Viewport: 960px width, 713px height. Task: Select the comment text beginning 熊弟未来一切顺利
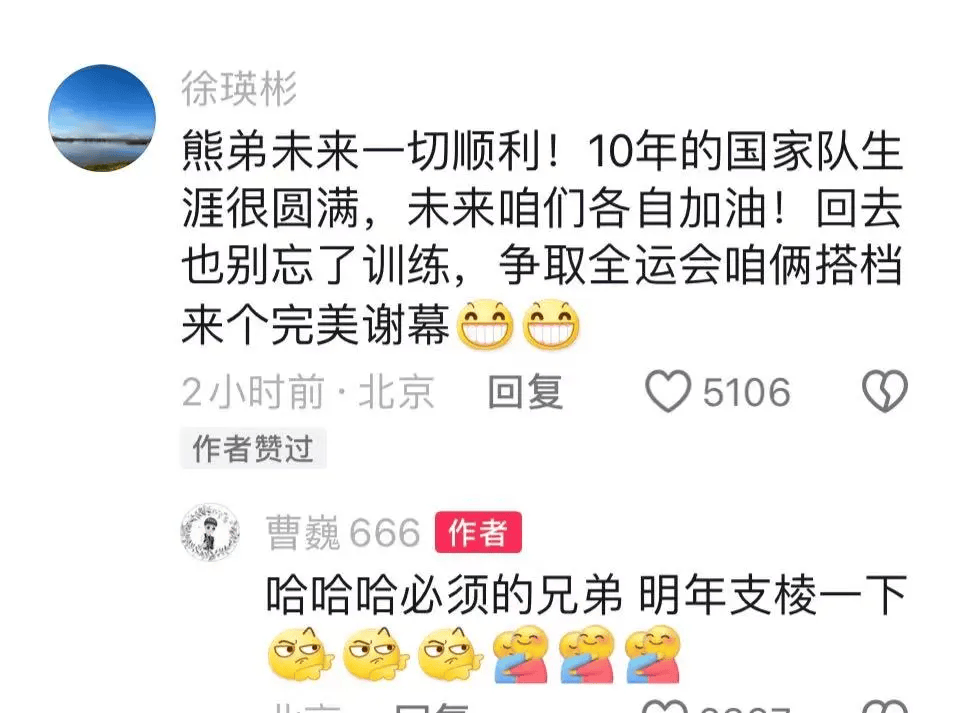point(542,237)
